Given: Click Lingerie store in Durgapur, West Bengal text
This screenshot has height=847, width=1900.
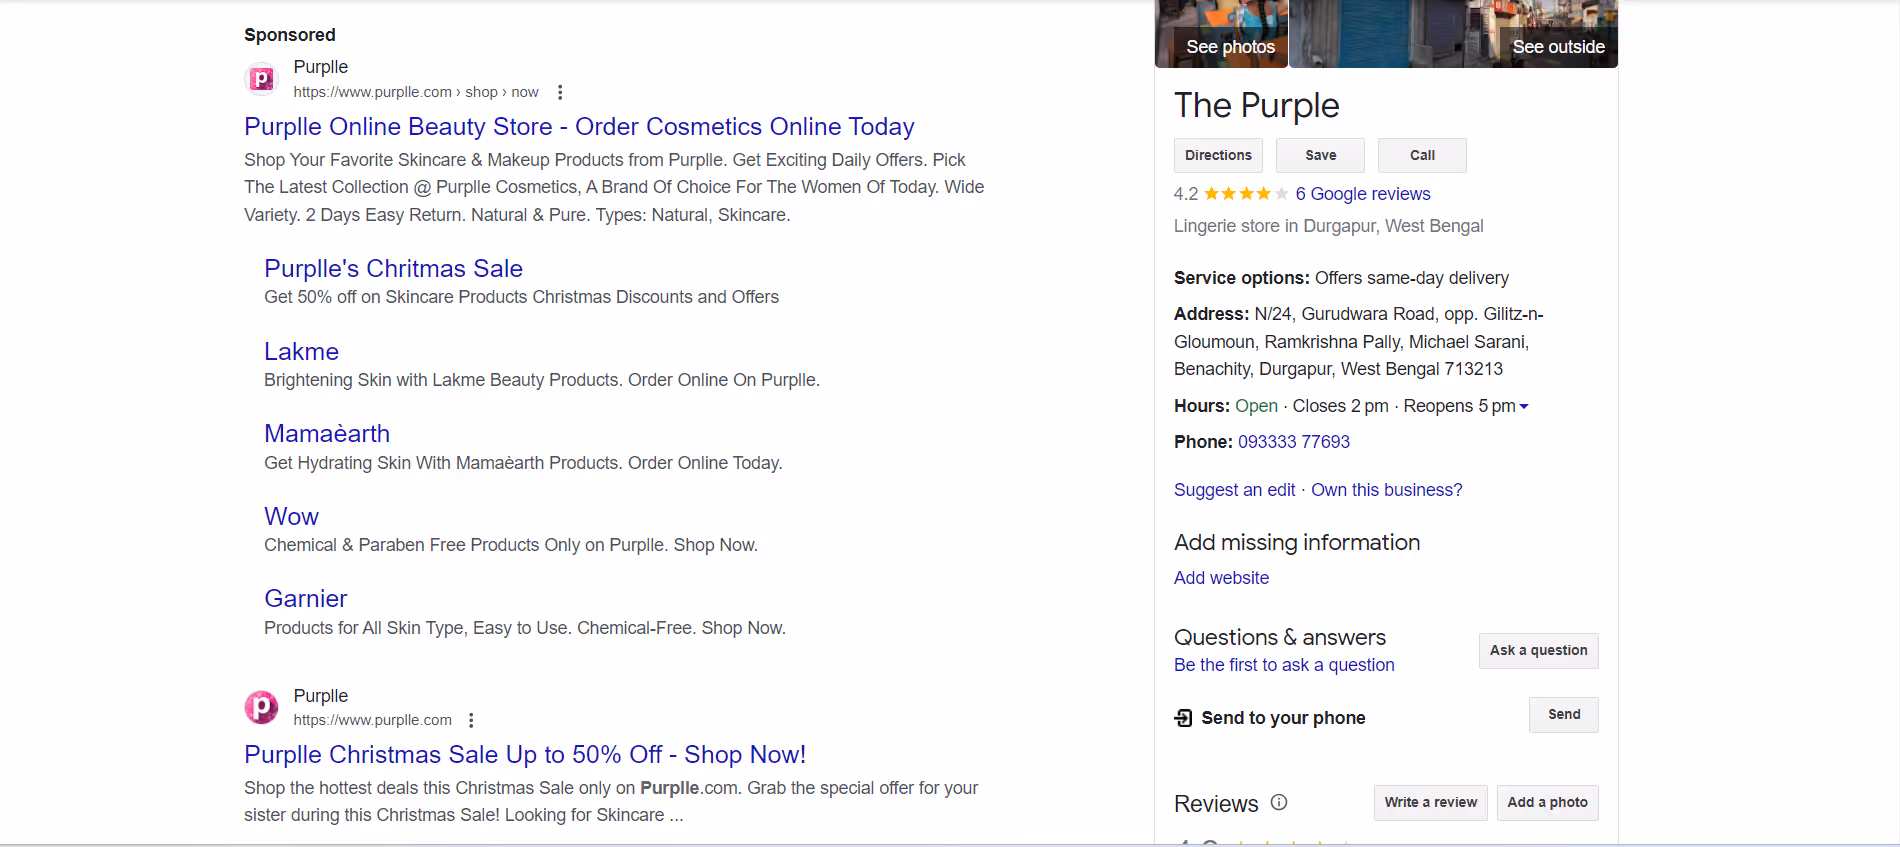Looking at the screenshot, I should (x=1328, y=226).
